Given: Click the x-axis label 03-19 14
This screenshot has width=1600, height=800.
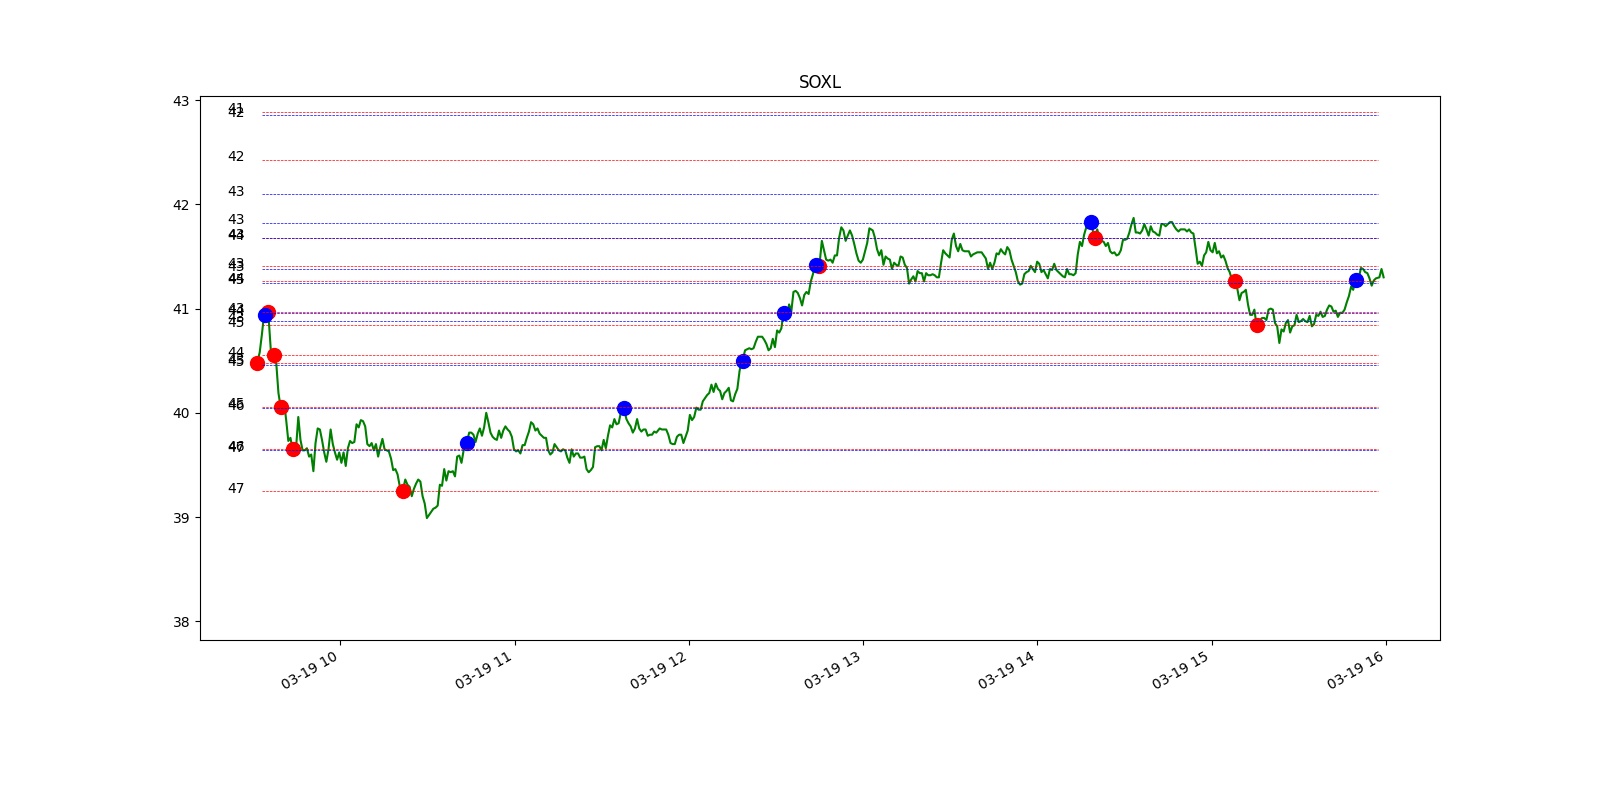Looking at the screenshot, I should (x=1006, y=668).
